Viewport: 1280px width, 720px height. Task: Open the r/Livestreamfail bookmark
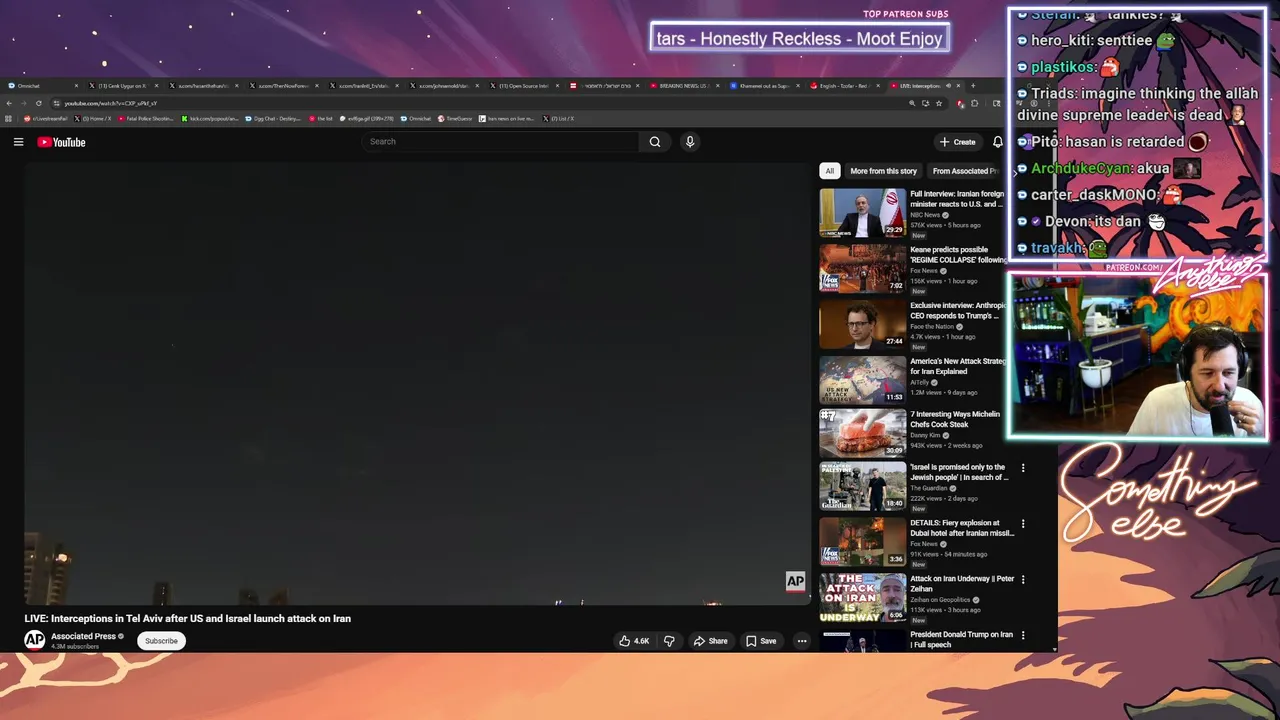click(x=47, y=119)
